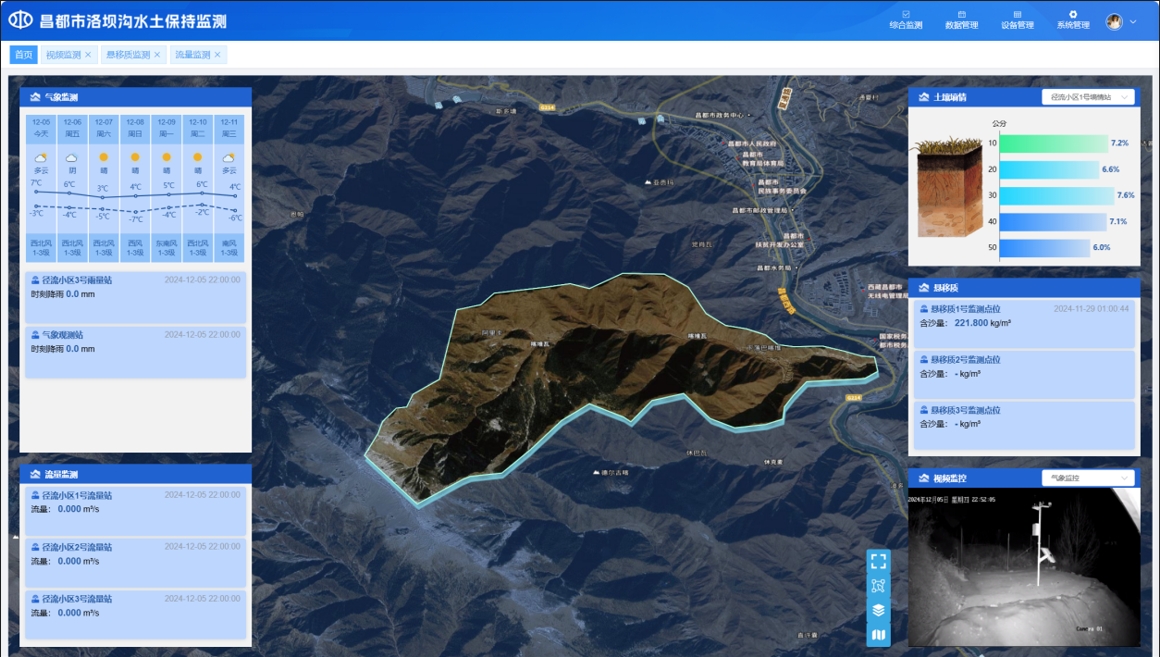Click the 20 cm moisture bar at 6.6%
Viewport: 1160px width, 657px height.
(x=1049, y=169)
